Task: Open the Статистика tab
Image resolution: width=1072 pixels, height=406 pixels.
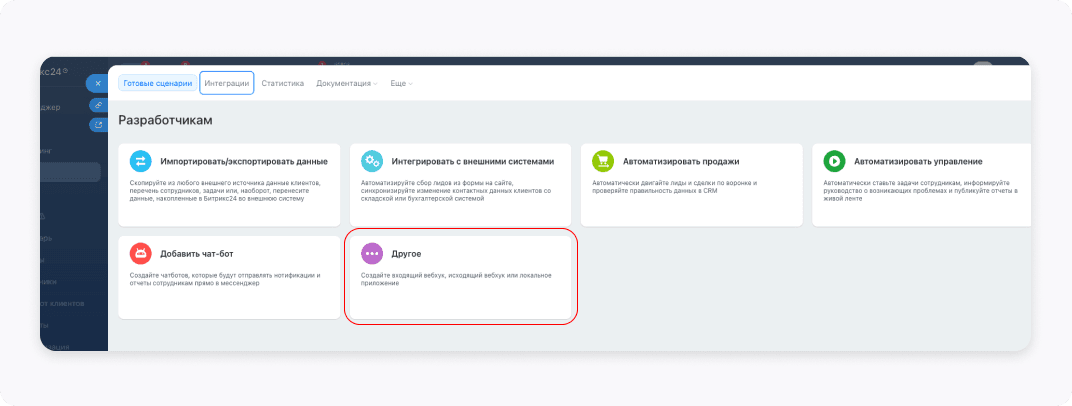Action: click(282, 83)
